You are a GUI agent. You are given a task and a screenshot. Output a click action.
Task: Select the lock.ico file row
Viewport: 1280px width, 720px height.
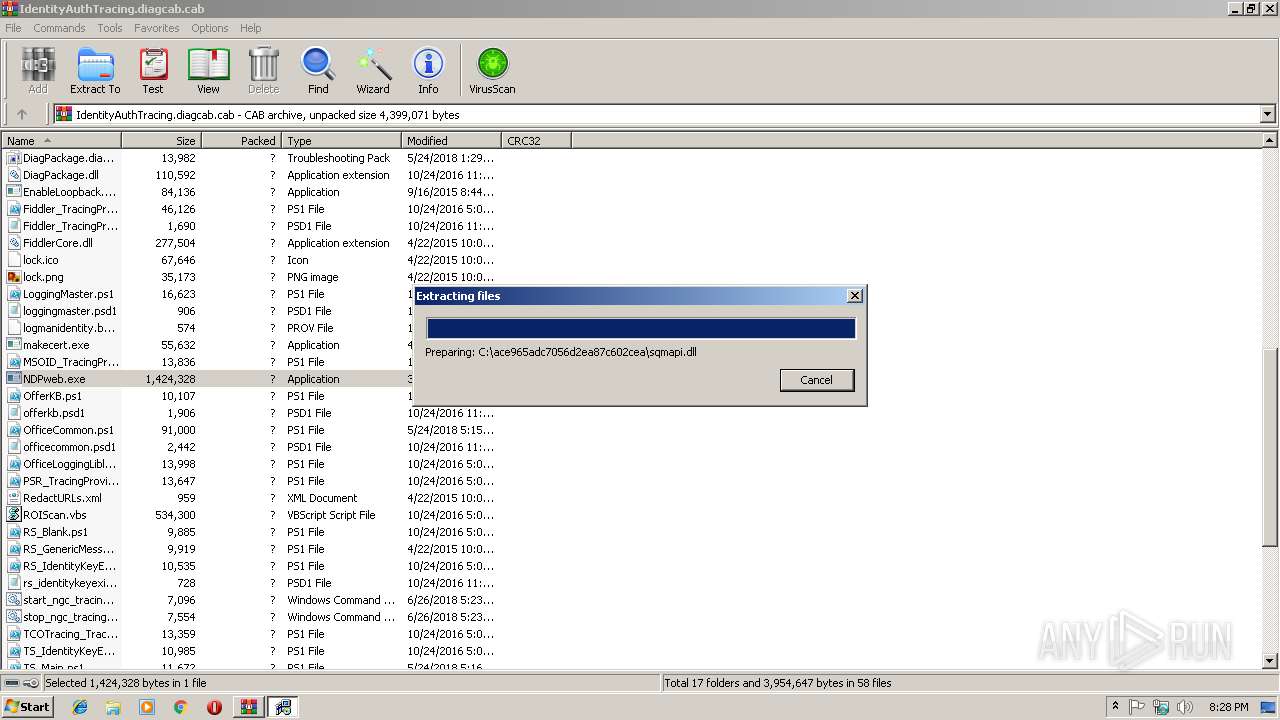[250, 260]
